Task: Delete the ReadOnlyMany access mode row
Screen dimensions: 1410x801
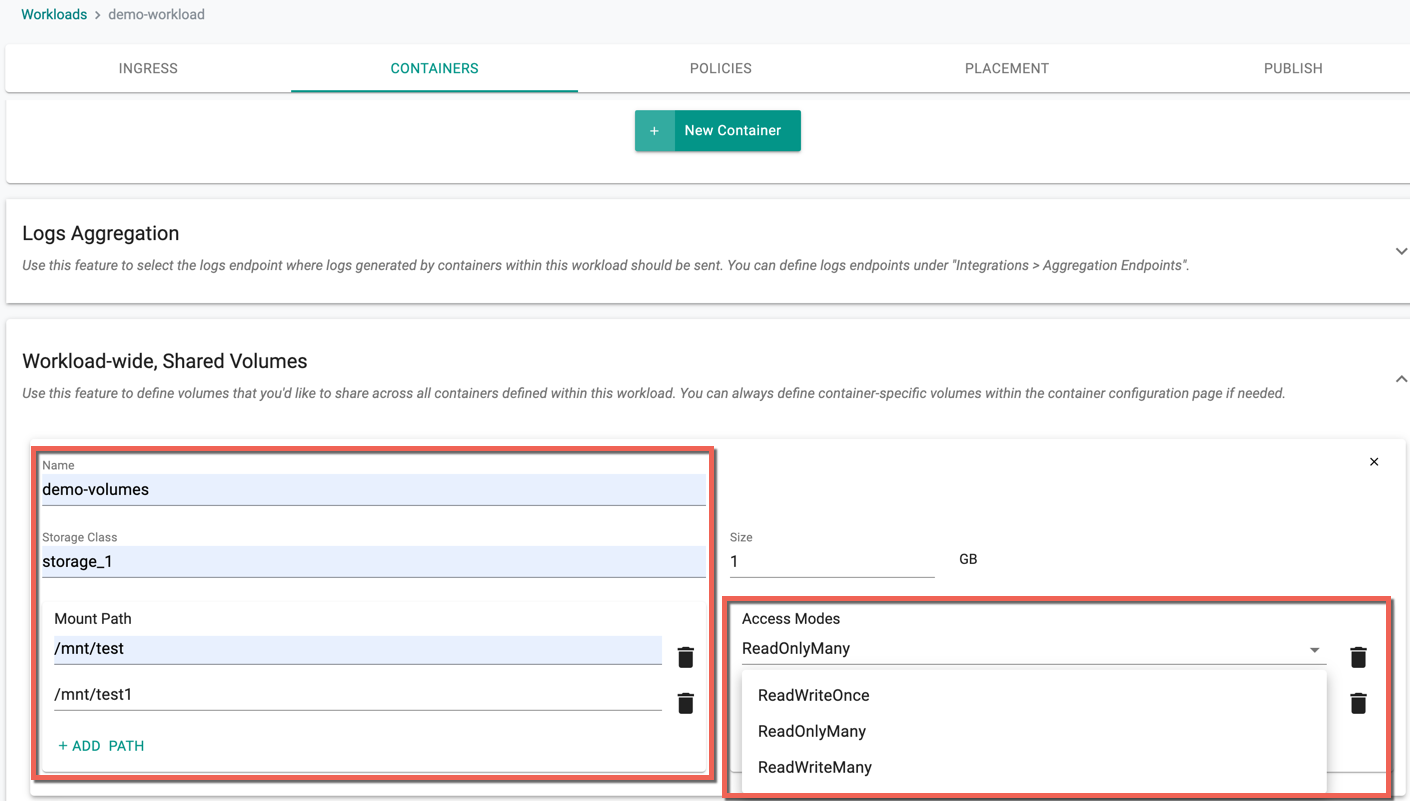Action: point(1358,657)
